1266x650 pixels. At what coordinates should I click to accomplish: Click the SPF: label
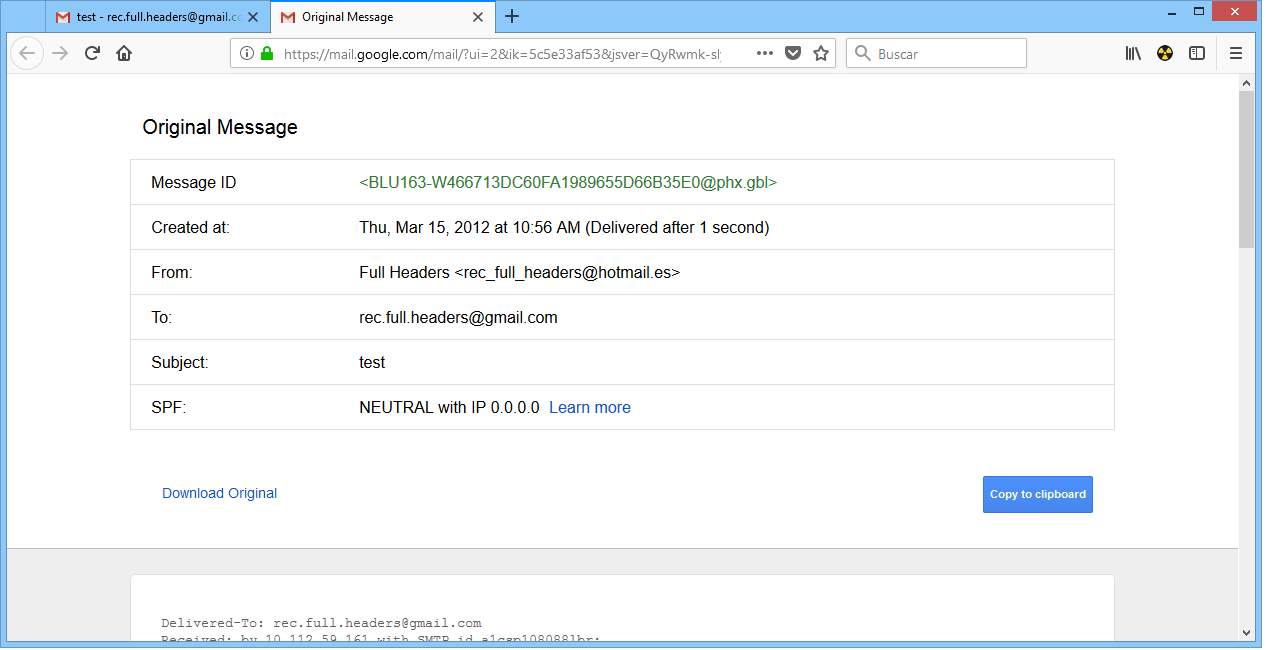169,407
